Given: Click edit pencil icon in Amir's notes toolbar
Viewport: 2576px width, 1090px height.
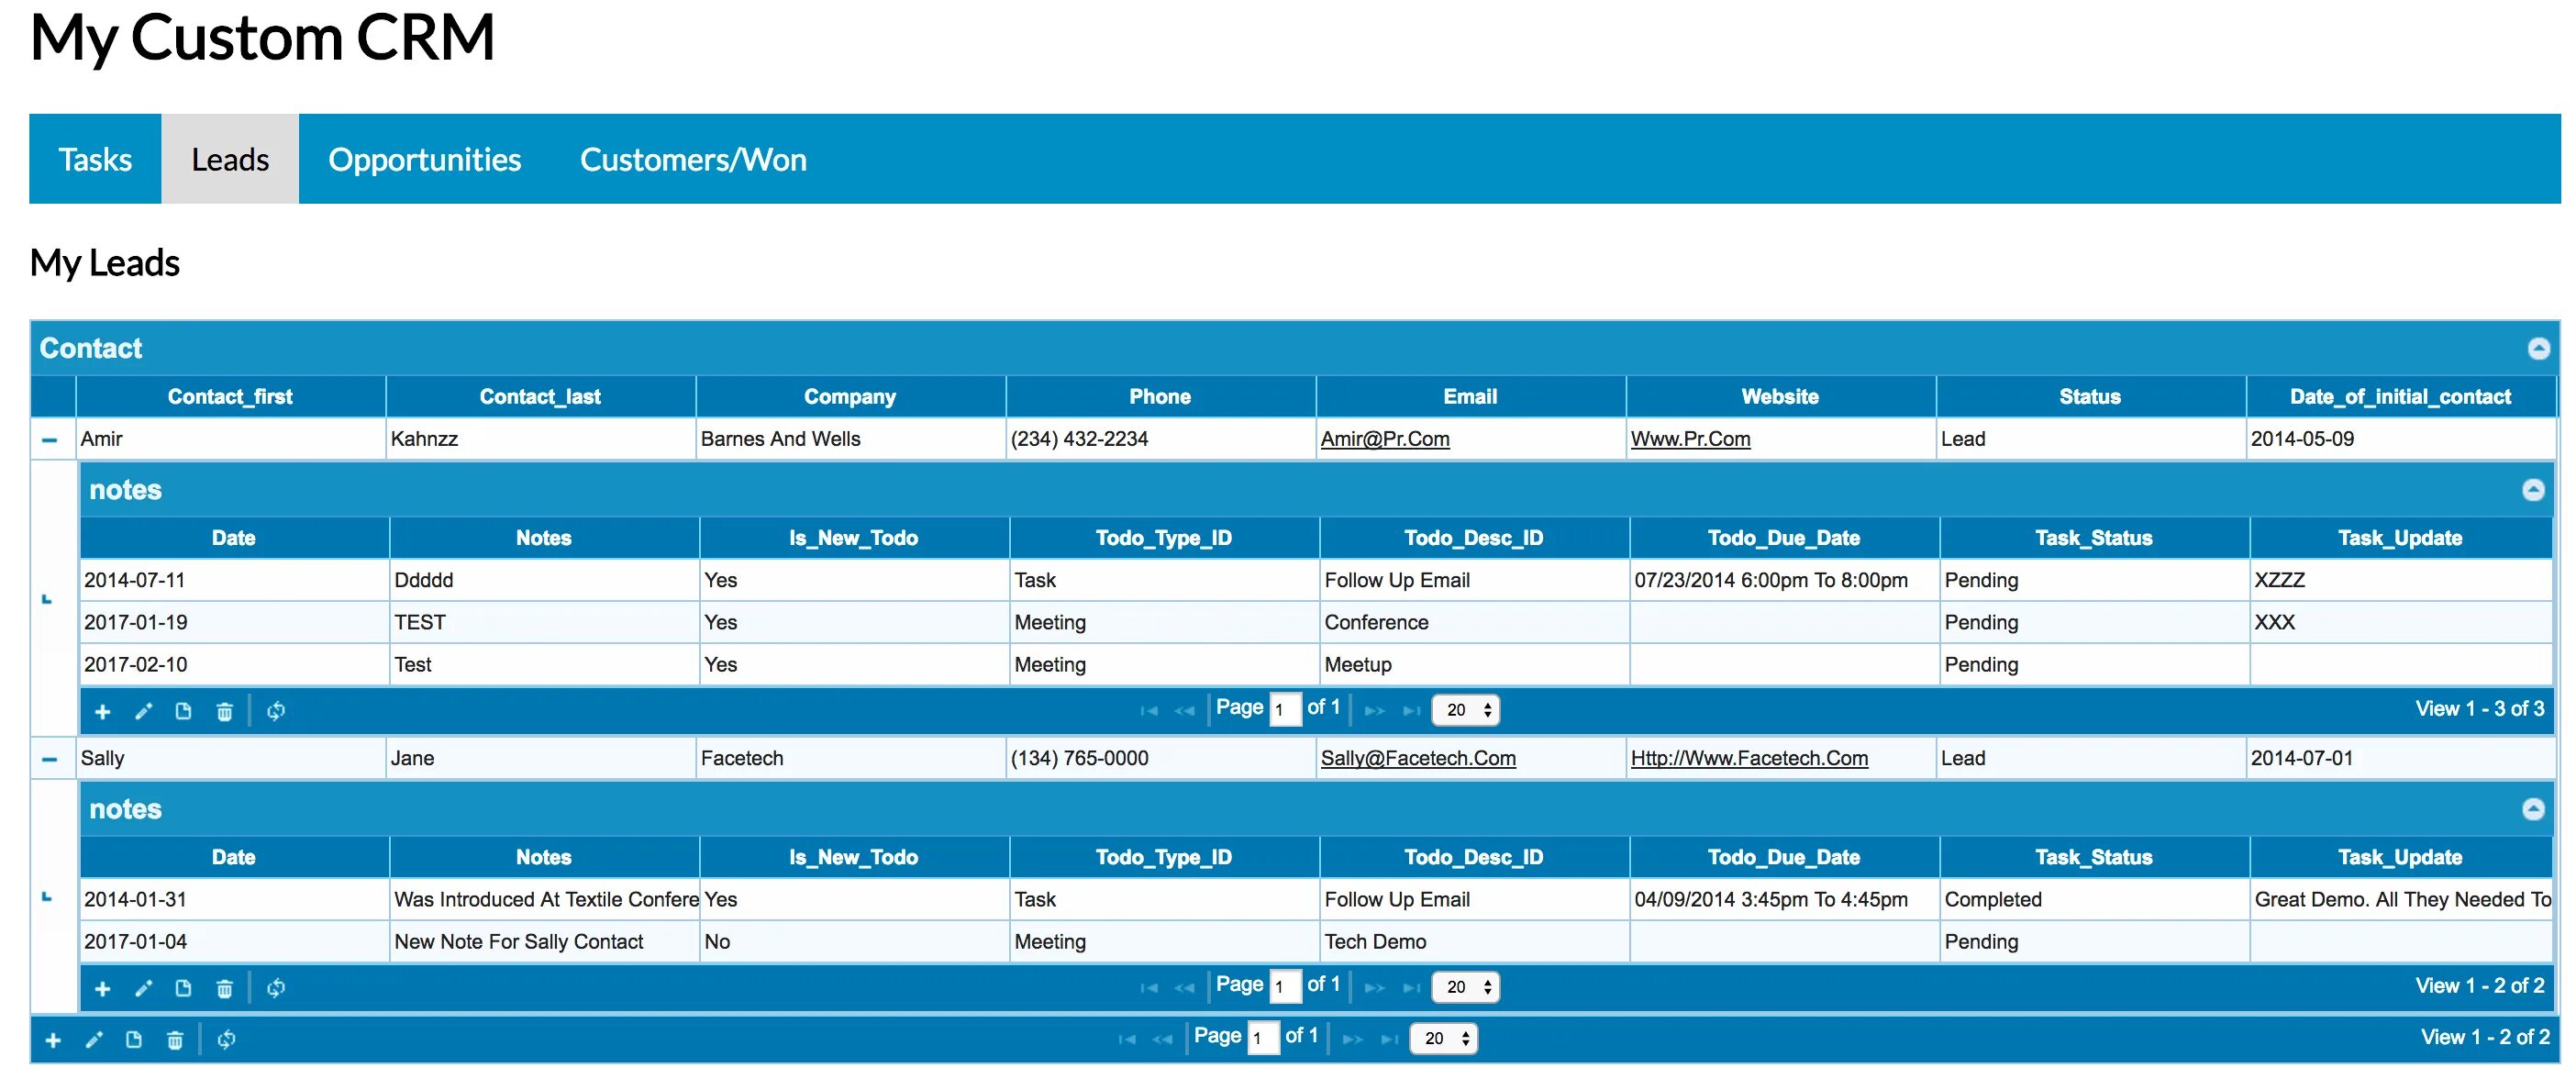Looking at the screenshot, I should (143, 712).
